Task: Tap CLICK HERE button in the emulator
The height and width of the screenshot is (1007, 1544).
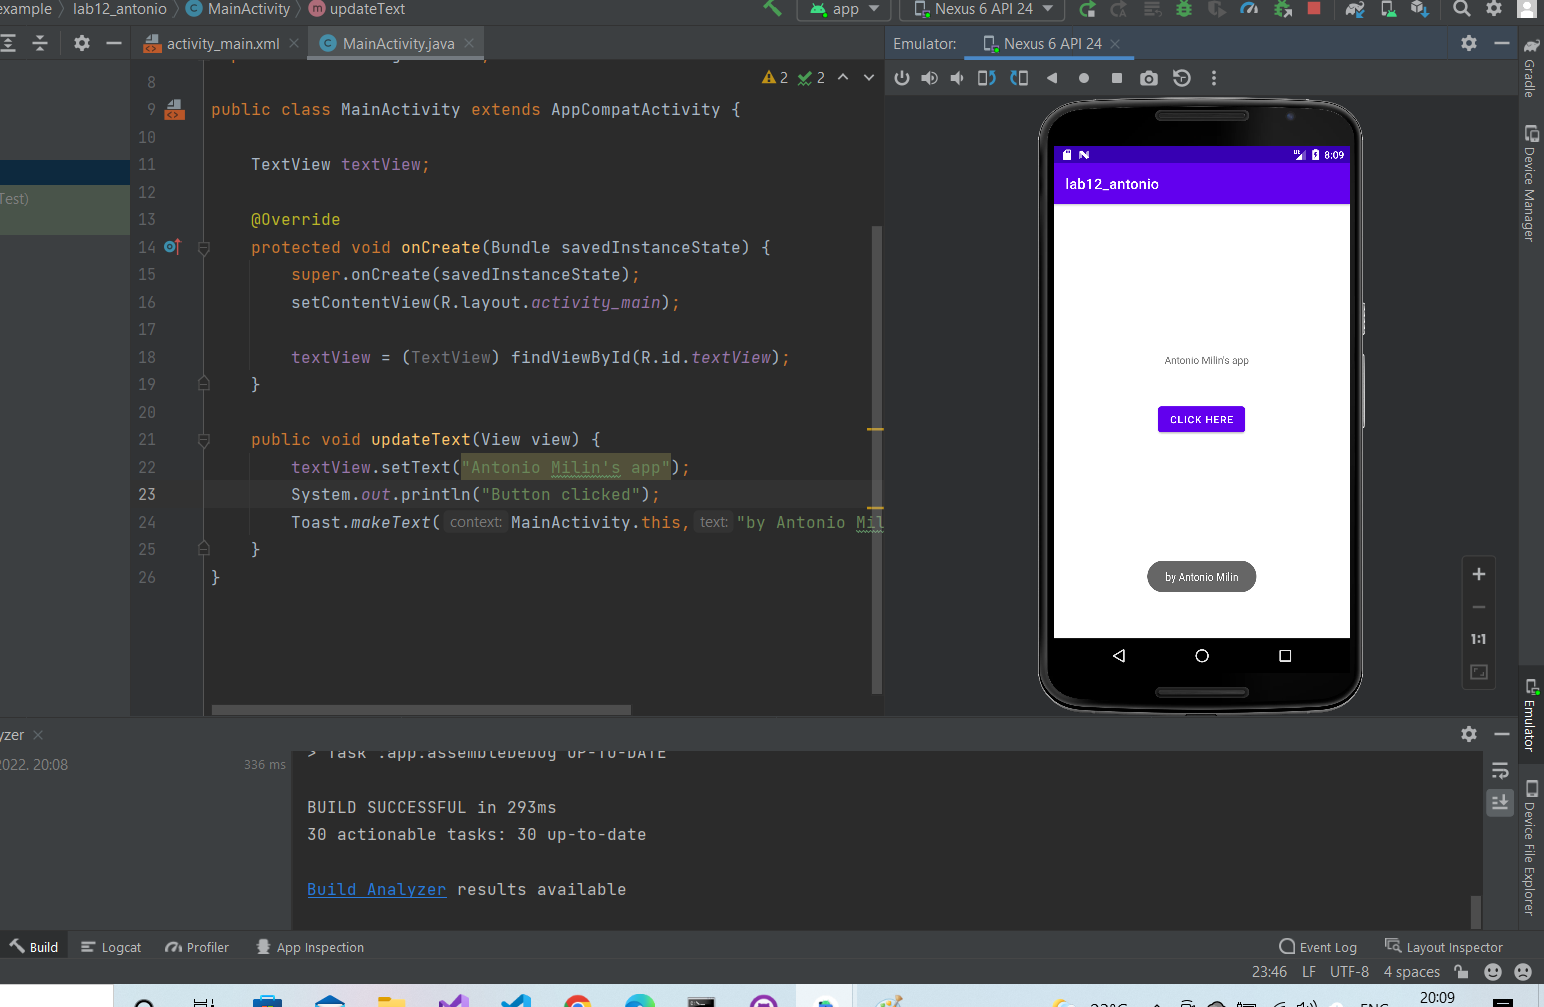Action: click(1201, 419)
